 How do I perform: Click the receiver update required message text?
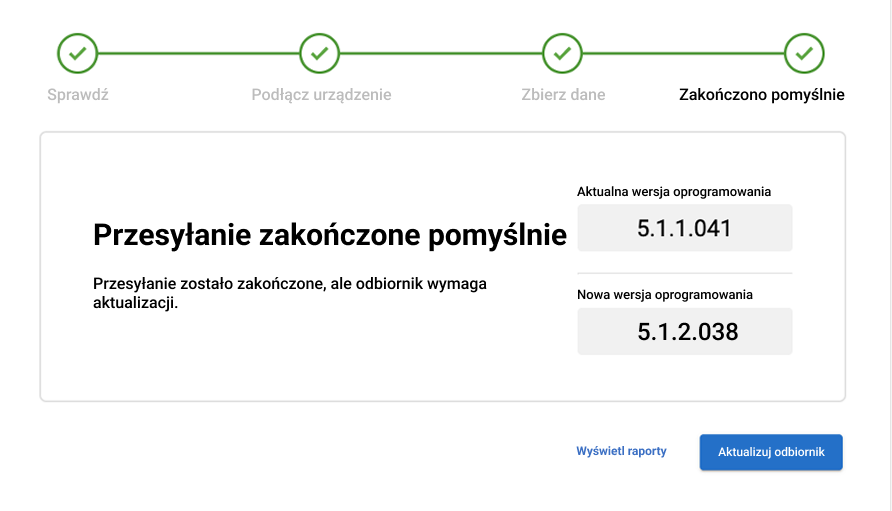(290, 293)
